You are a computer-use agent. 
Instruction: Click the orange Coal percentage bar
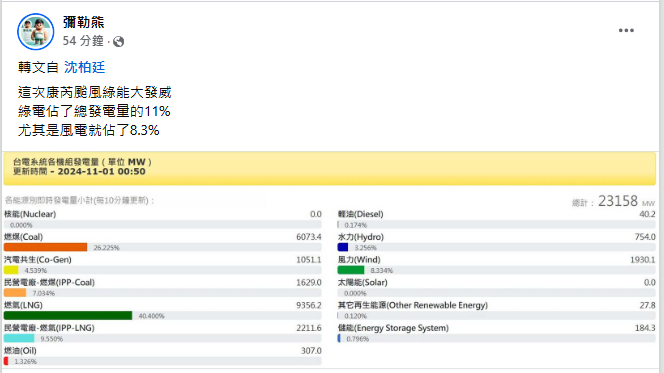[45, 247]
